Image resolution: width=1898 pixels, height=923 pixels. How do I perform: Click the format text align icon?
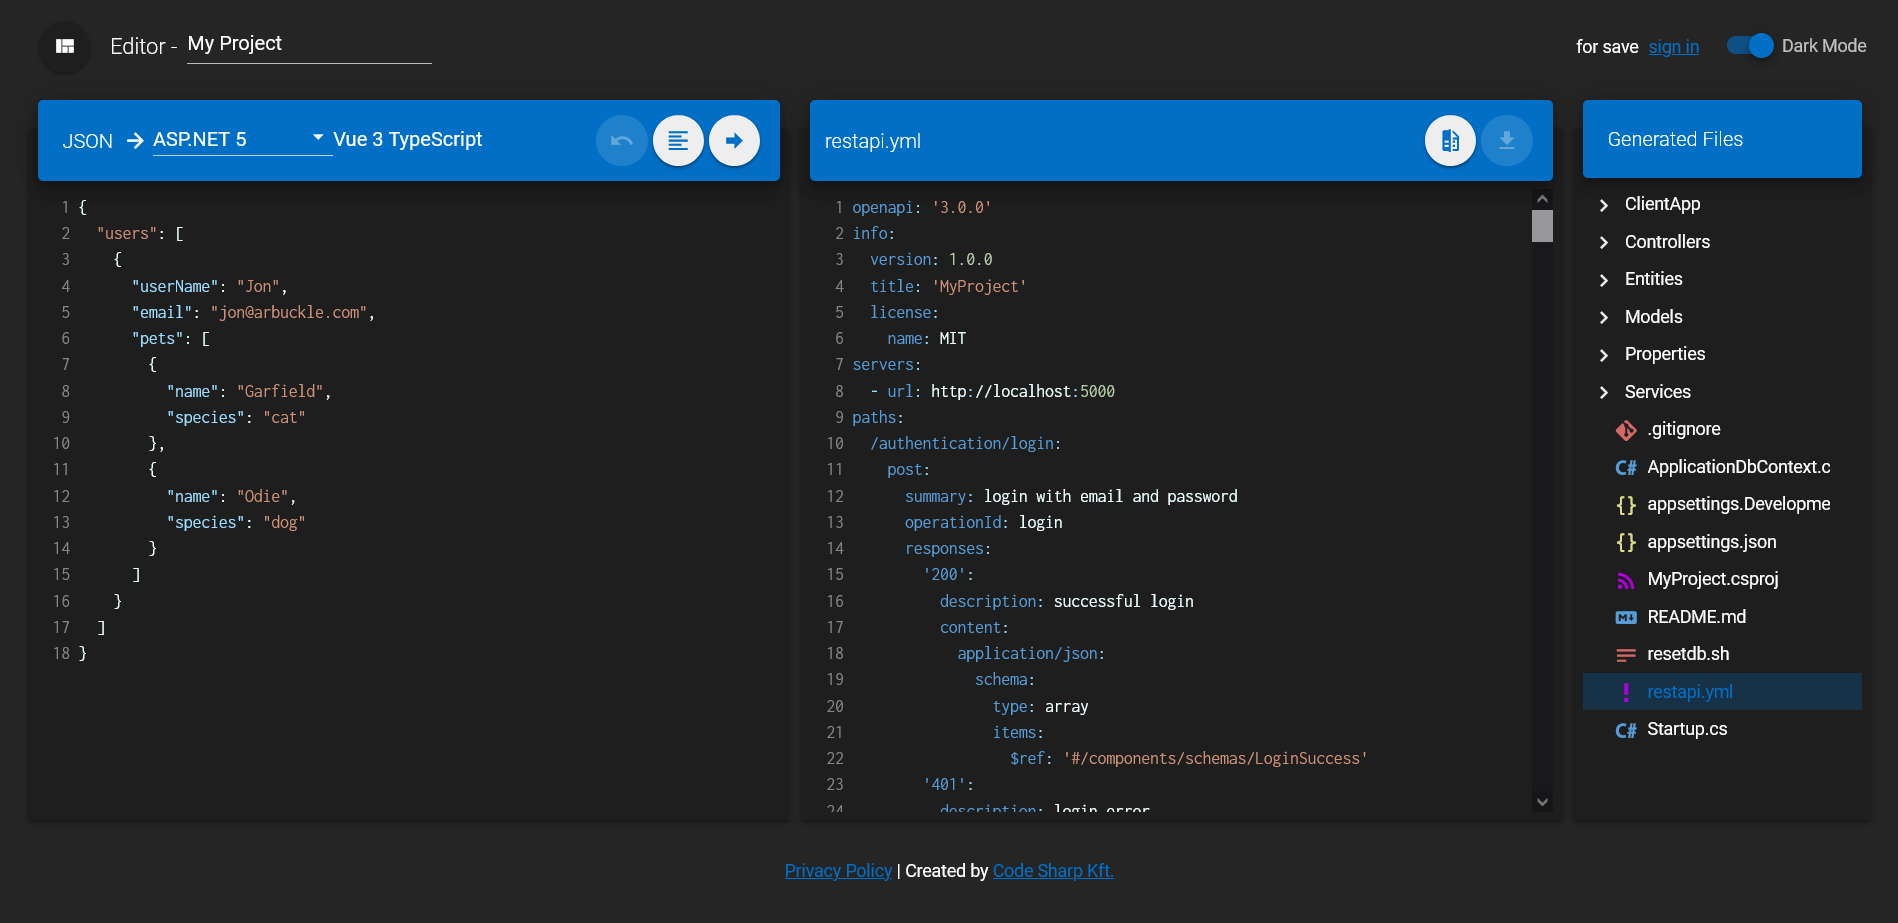(x=678, y=141)
